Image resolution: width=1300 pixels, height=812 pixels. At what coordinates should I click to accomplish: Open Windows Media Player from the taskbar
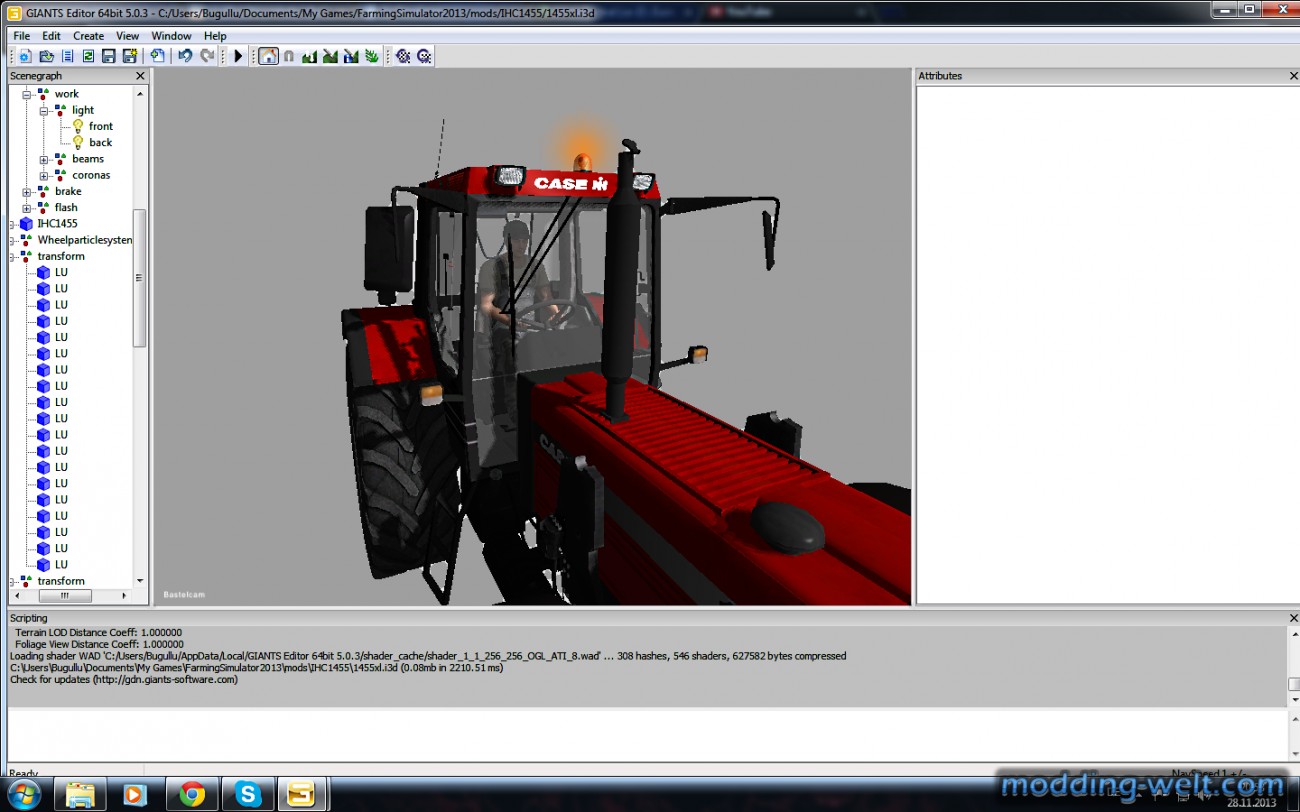(x=133, y=795)
